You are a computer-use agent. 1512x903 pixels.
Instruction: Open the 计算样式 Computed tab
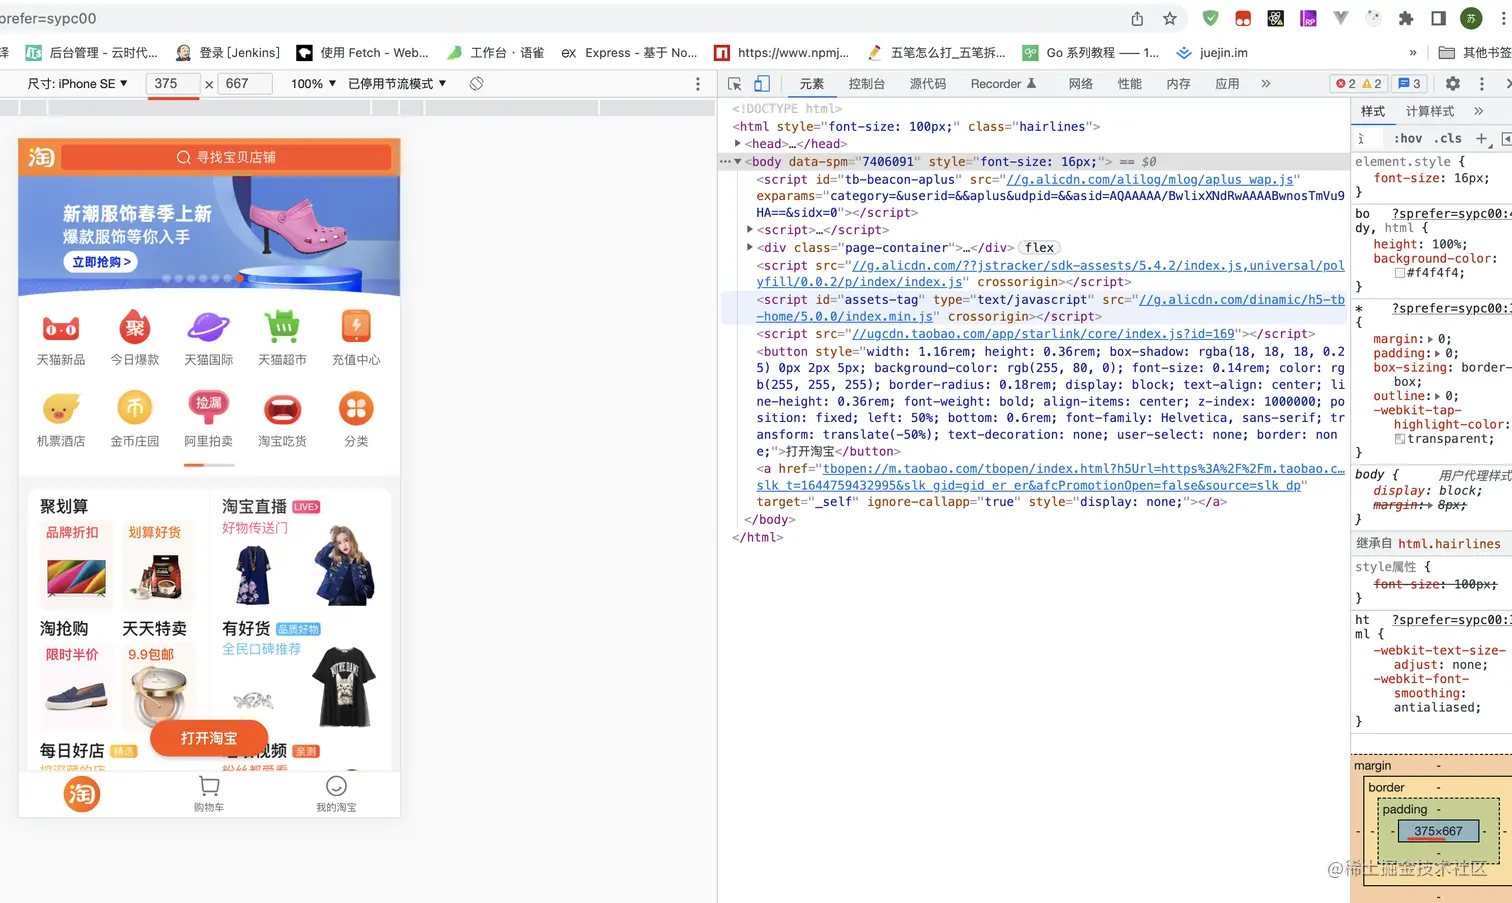point(1430,111)
